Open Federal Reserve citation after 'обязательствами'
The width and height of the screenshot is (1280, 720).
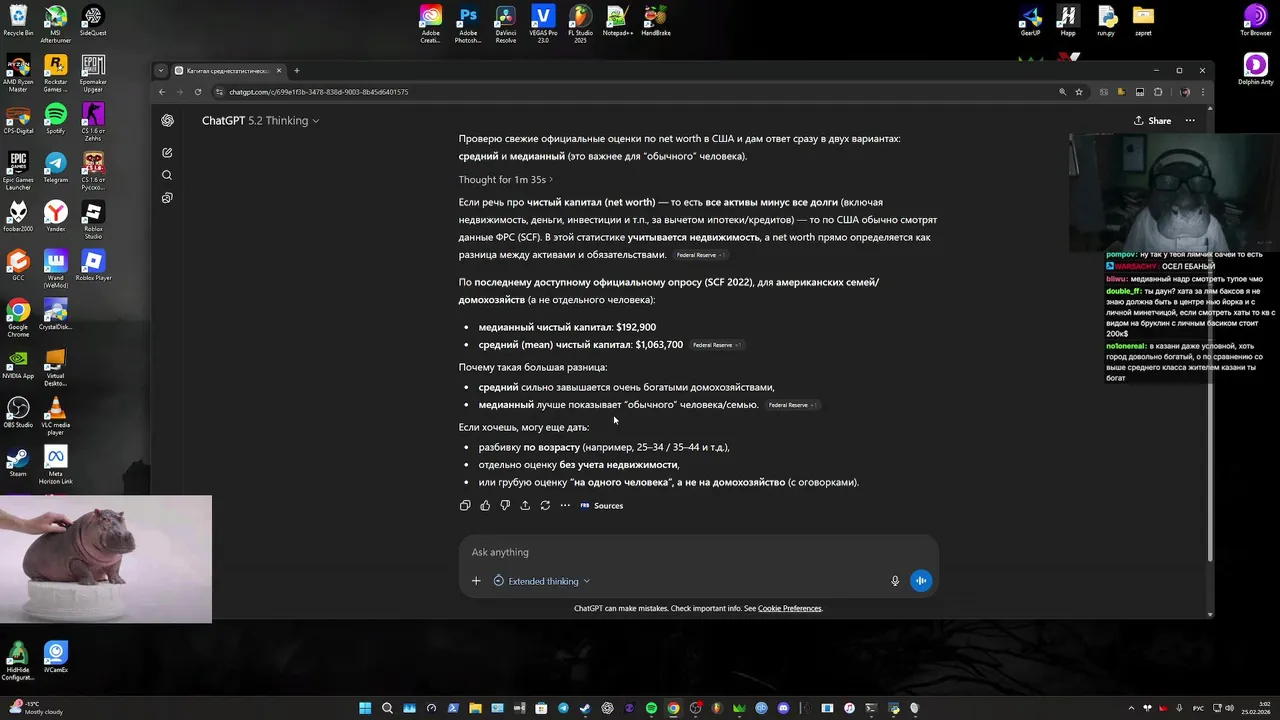click(x=699, y=255)
